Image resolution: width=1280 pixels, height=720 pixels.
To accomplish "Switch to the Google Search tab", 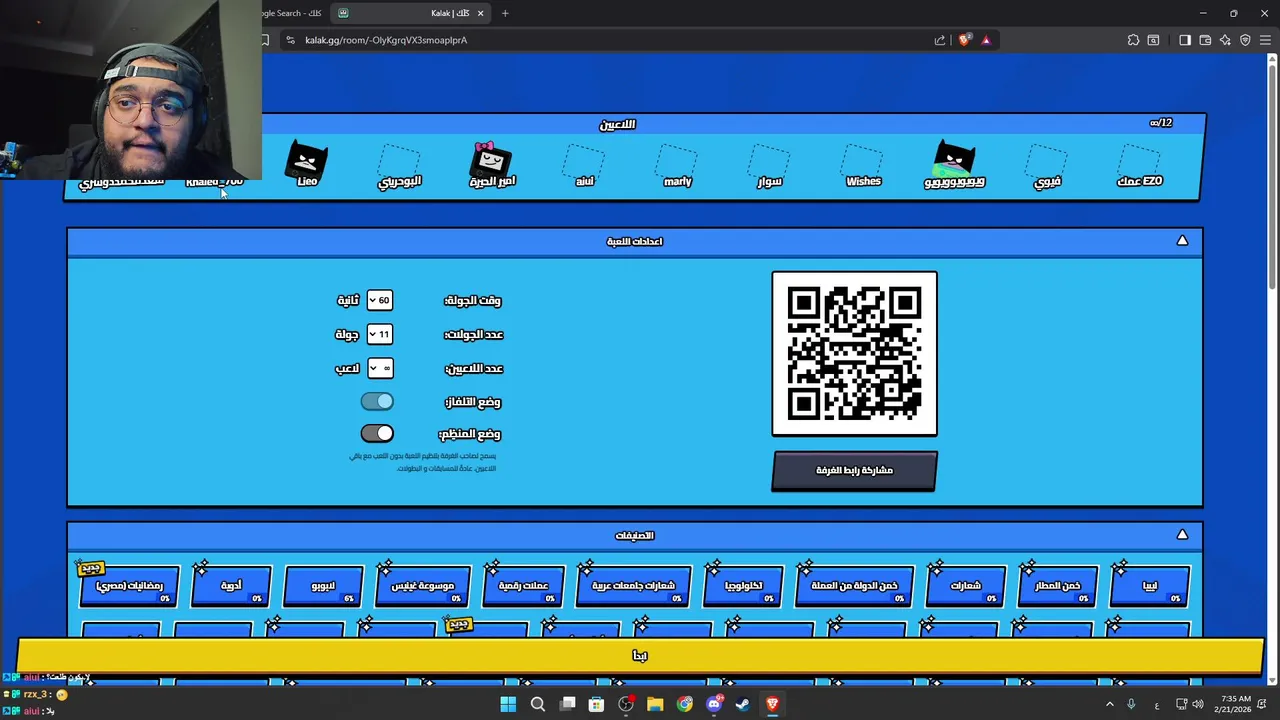I will tap(293, 13).
